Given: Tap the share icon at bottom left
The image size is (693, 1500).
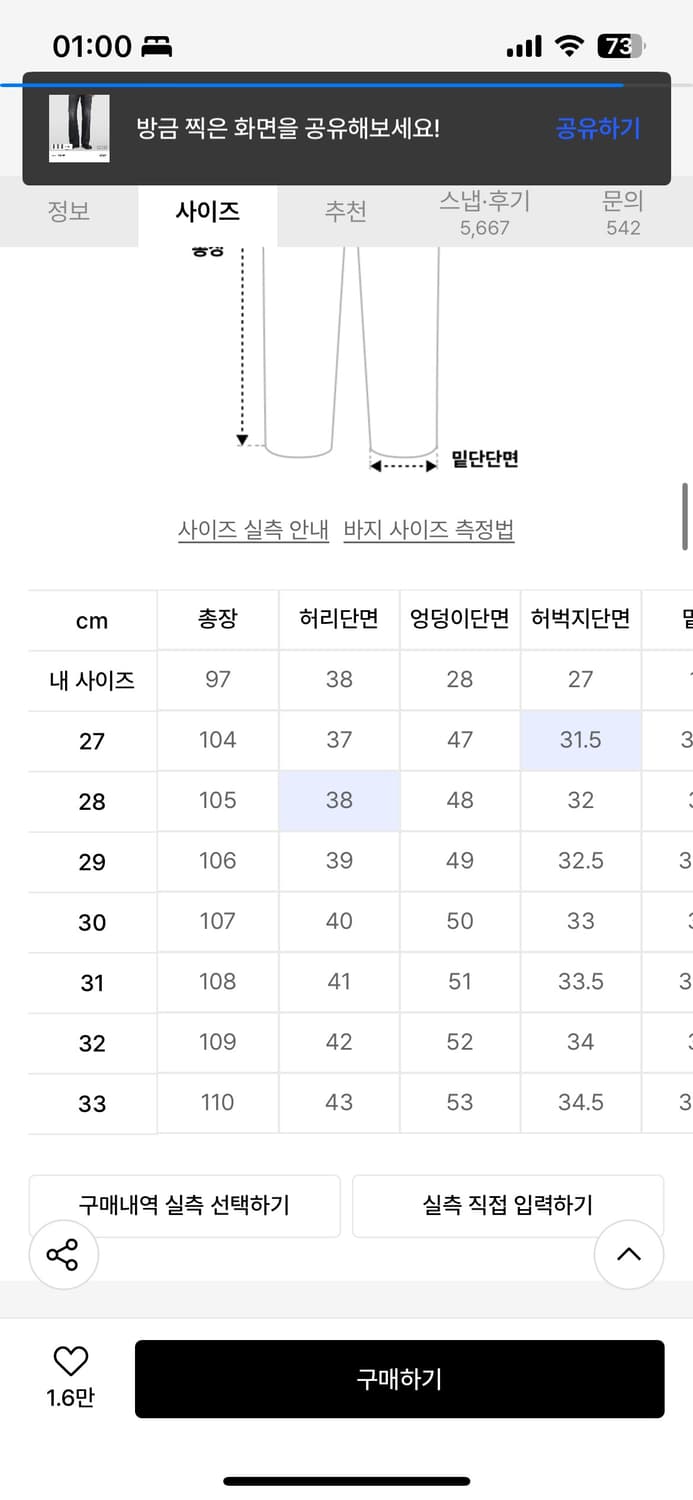Looking at the screenshot, I should (63, 1254).
